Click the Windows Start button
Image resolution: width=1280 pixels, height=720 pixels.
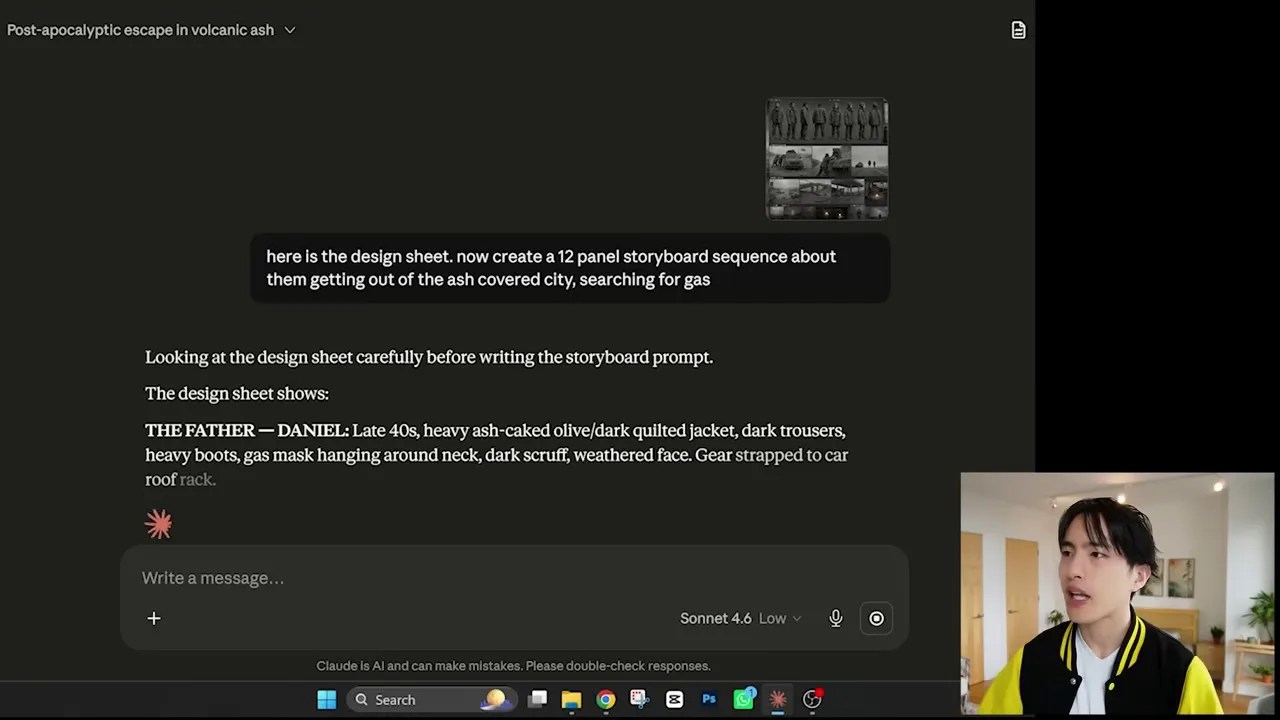coord(327,699)
